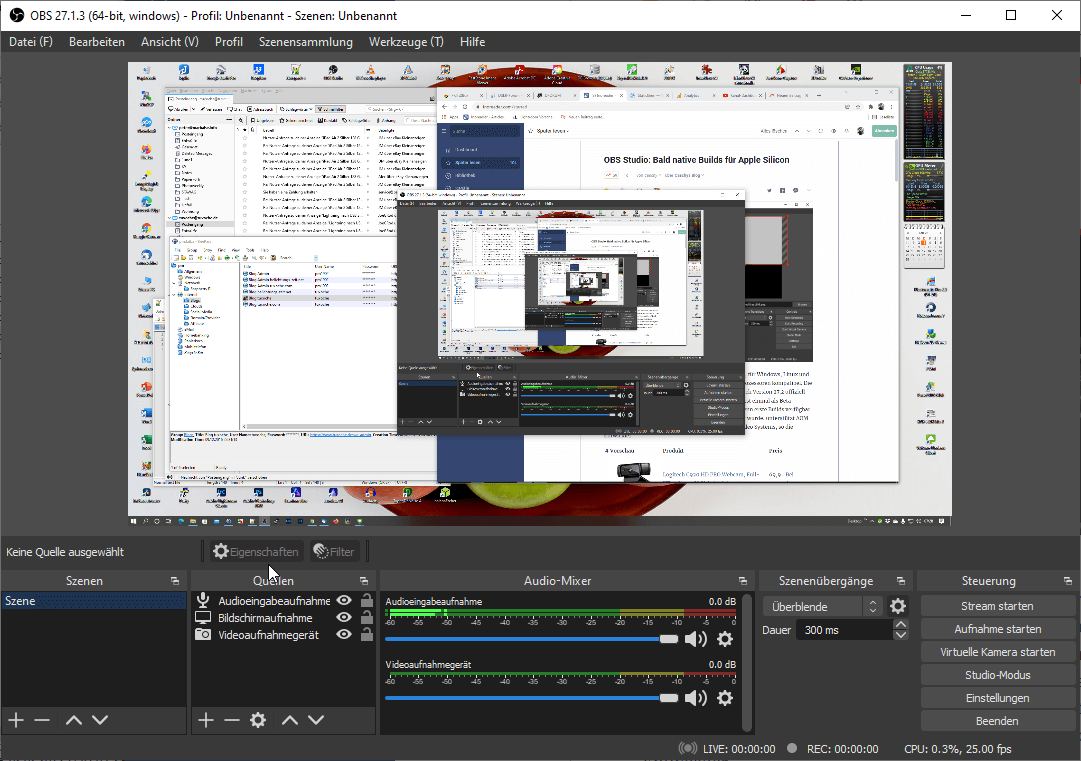Start recording with Aufnahme starten

pyautogui.click(x=998, y=629)
